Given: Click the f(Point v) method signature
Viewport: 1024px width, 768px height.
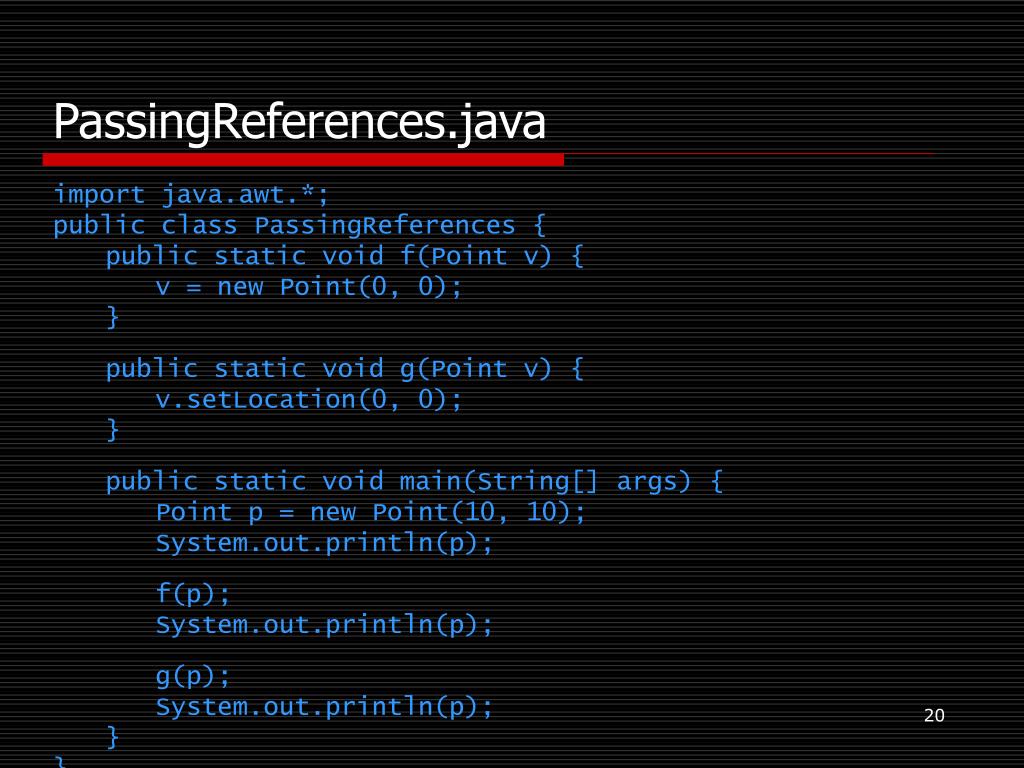Looking at the screenshot, I should tap(344, 256).
